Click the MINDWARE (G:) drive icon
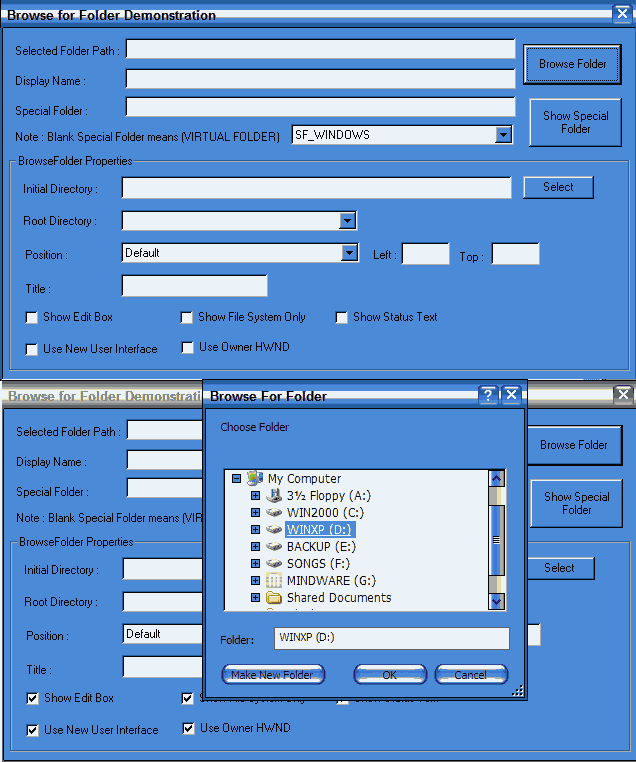 pyautogui.click(x=274, y=581)
